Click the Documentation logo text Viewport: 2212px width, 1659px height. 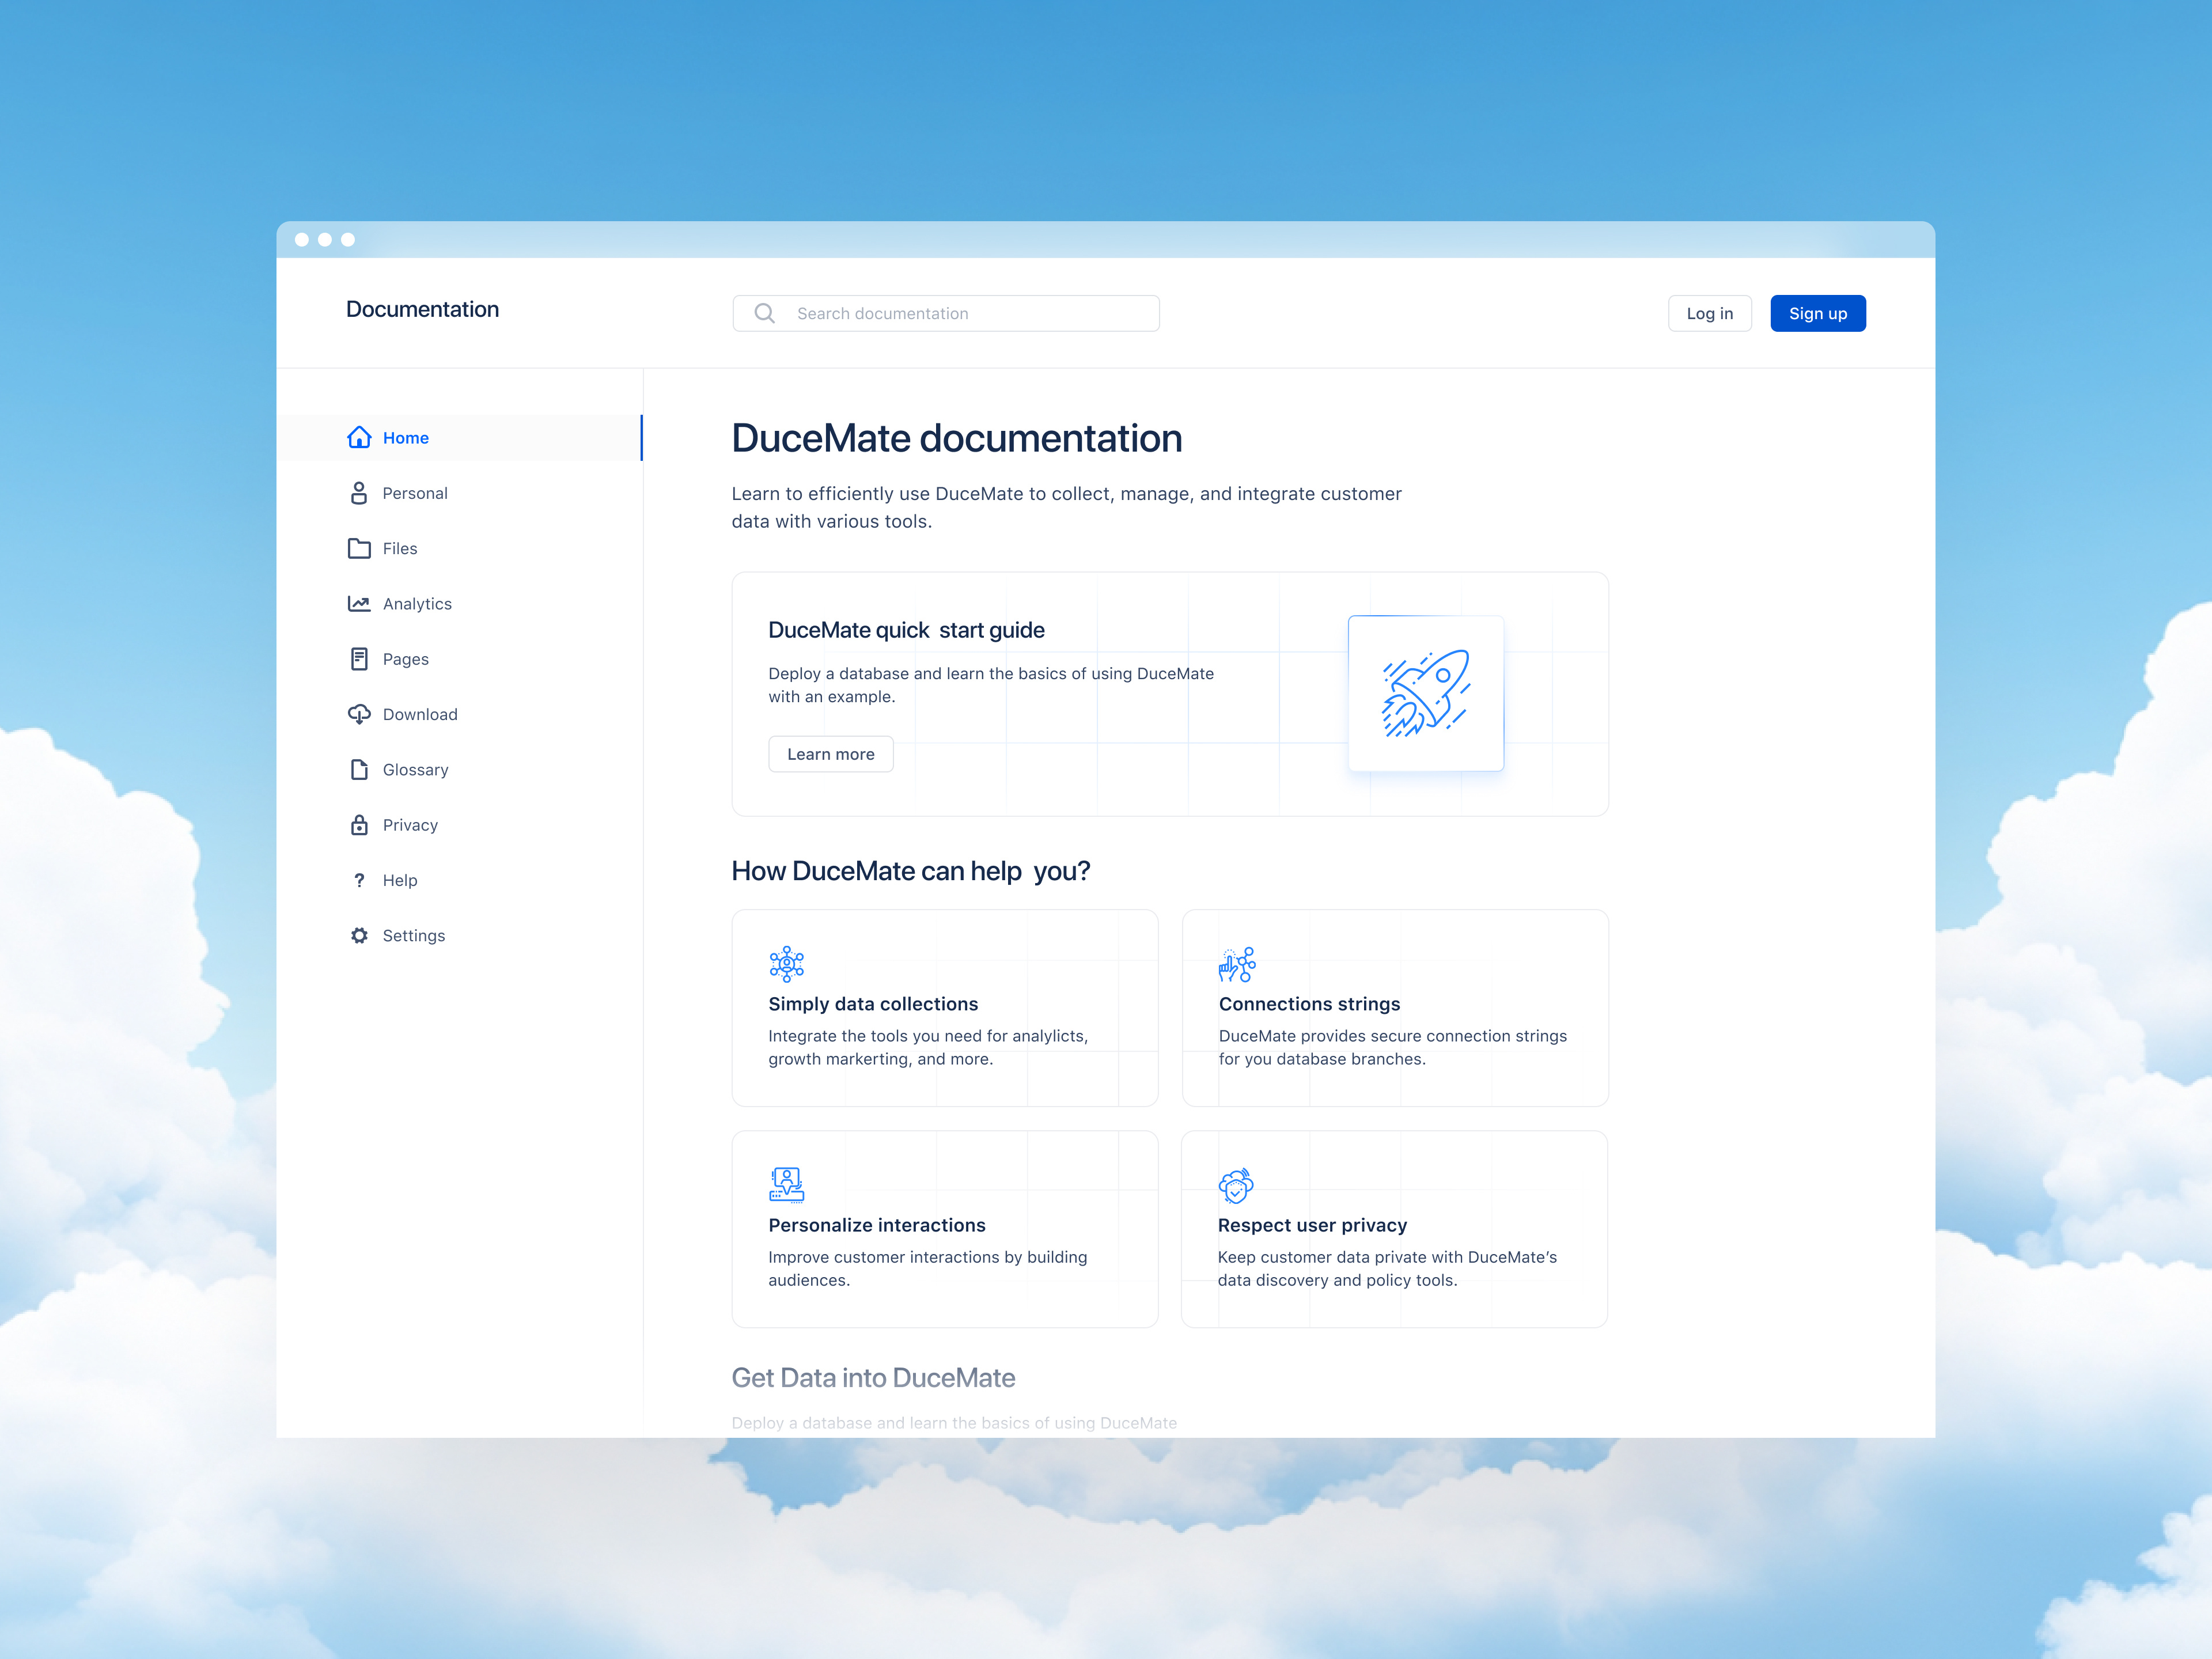coord(422,310)
